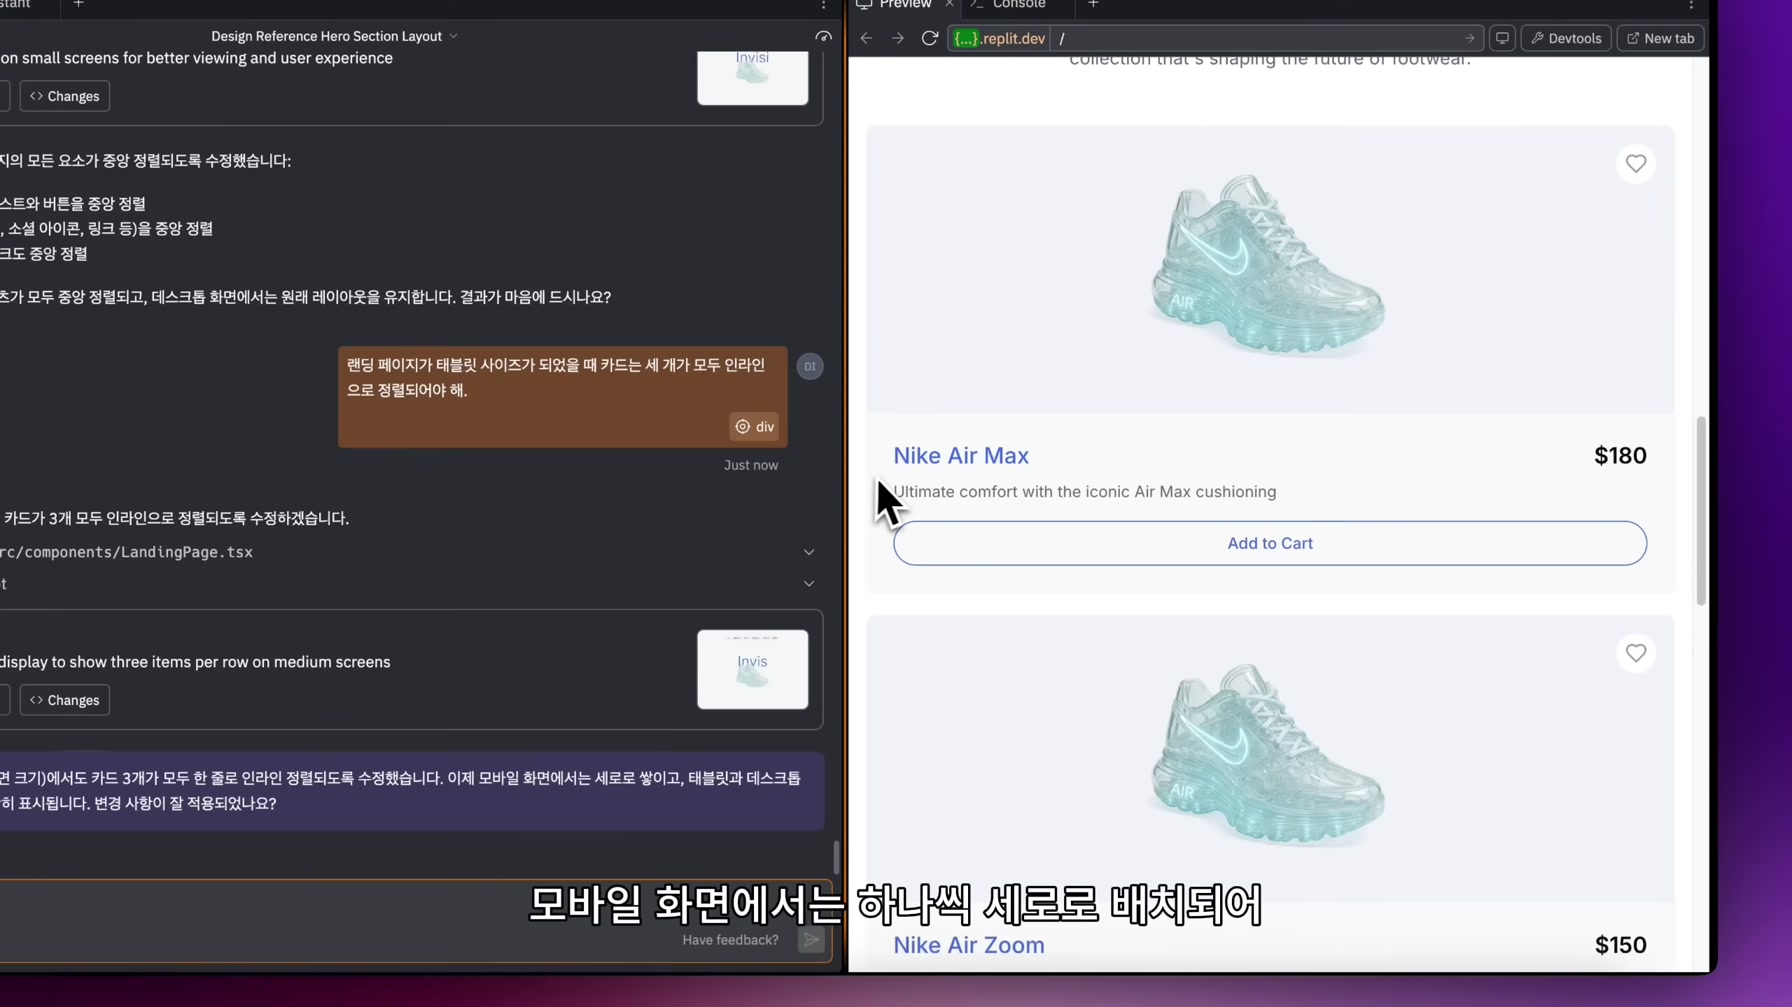
Task: Open the chat history icon
Action: pos(823,36)
